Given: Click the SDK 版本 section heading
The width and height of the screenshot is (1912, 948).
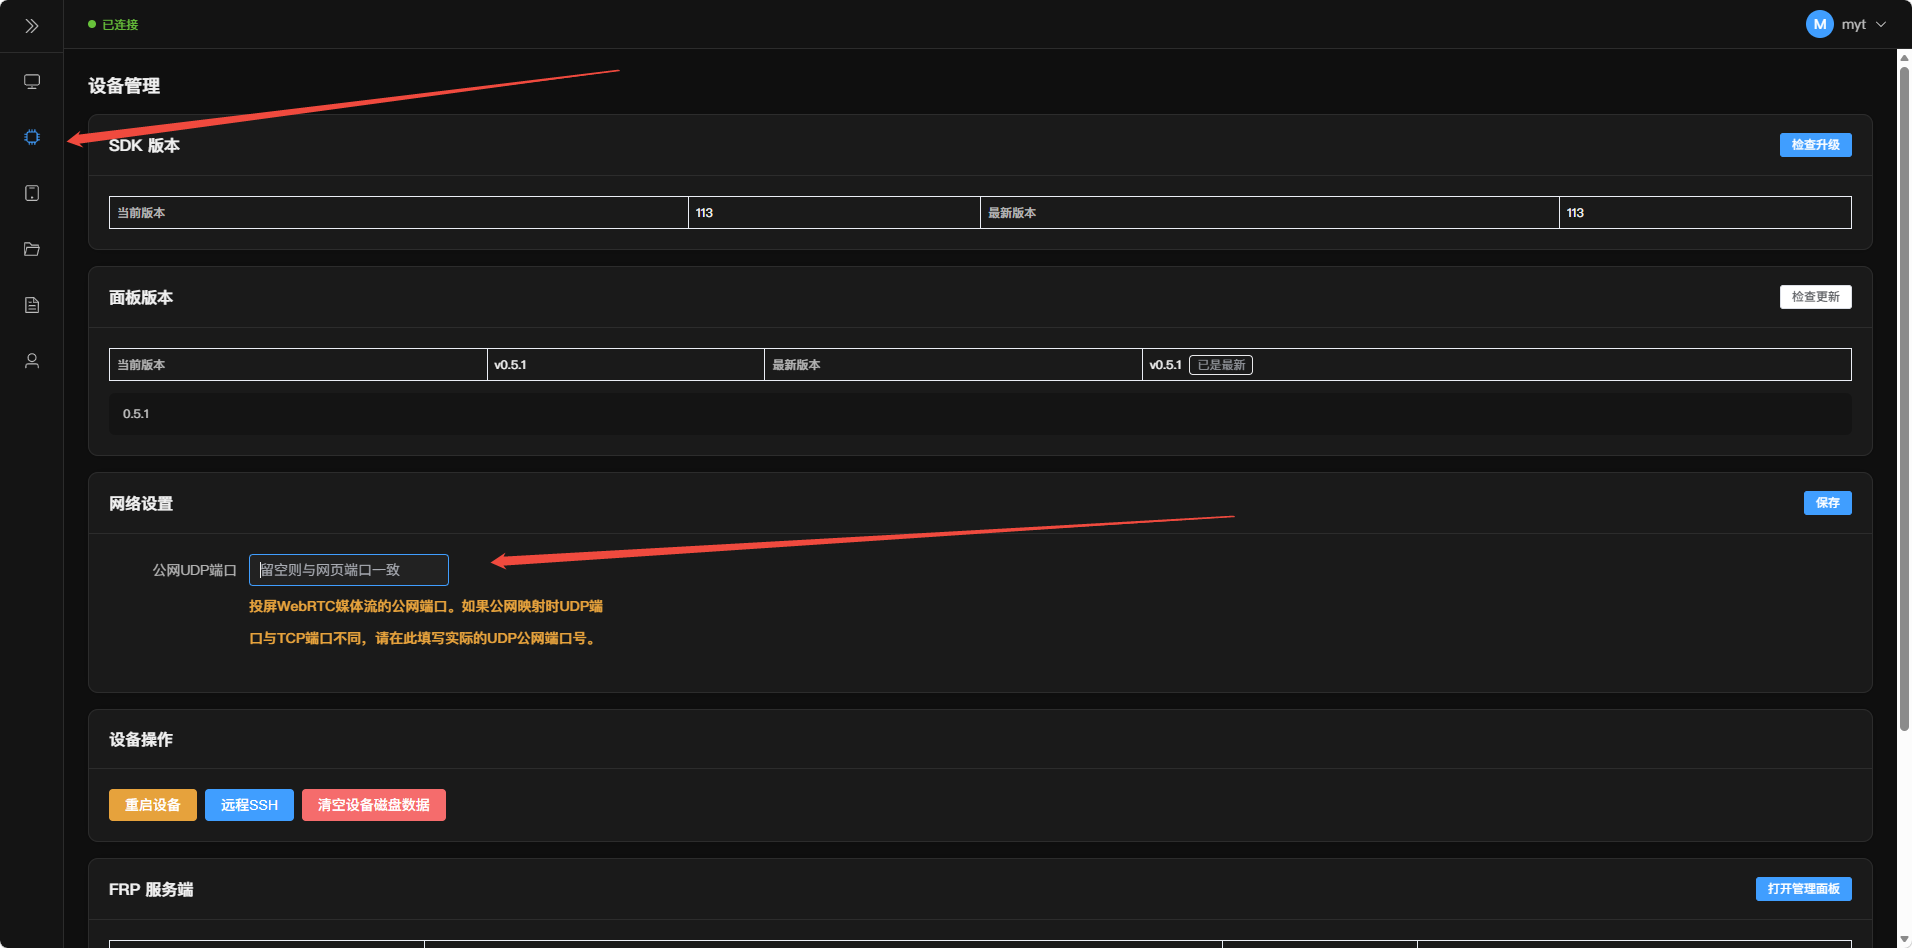Looking at the screenshot, I should [x=144, y=145].
